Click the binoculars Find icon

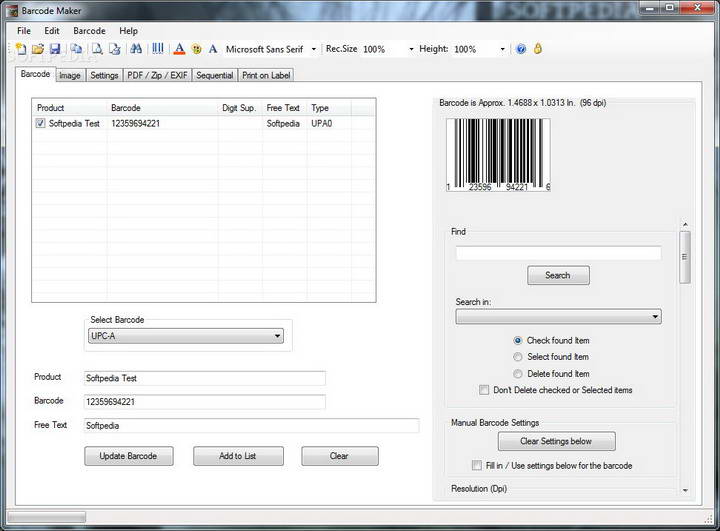pos(136,49)
